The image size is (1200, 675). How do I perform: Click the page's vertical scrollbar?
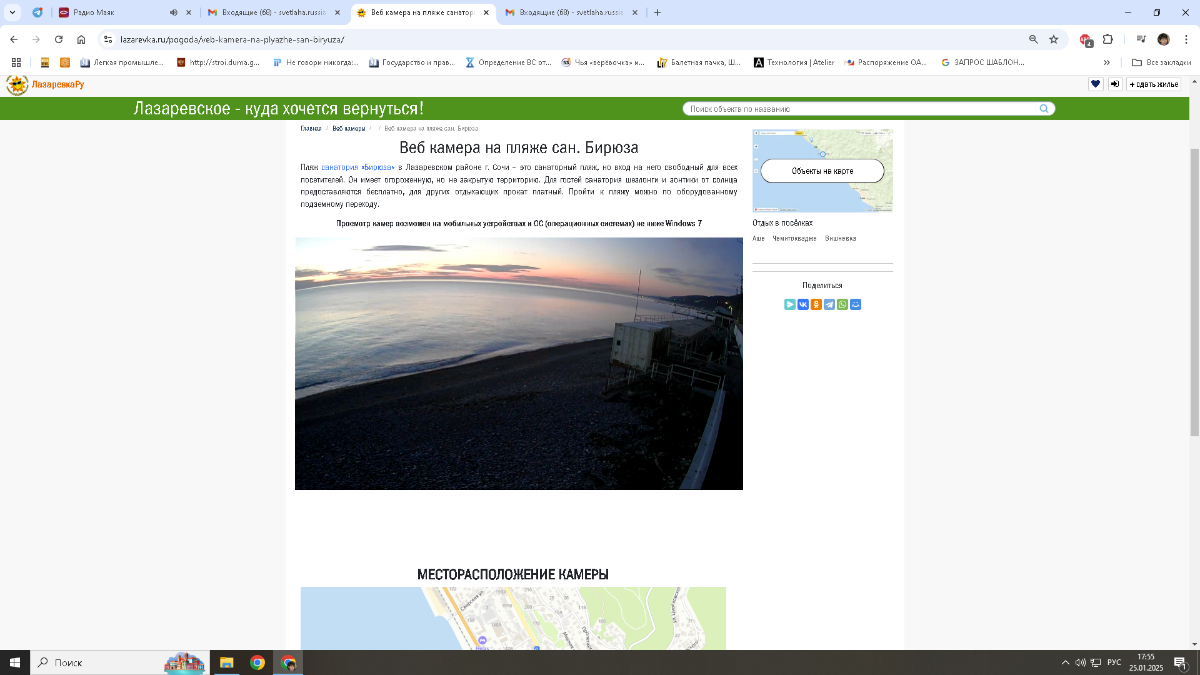(1194, 290)
